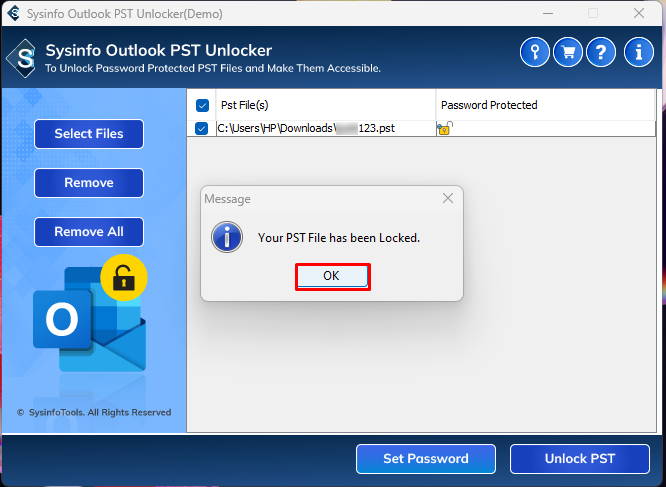This screenshot has width=666, height=487.
Task: Click the Password Protected column header
Action: [x=489, y=105]
